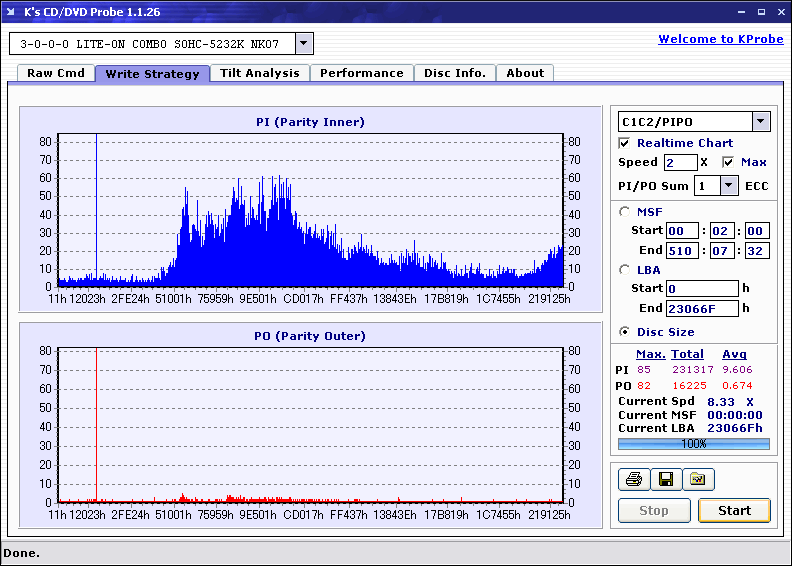Click the PO max value 82
The width and height of the screenshot is (792, 566).
tap(644, 386)
